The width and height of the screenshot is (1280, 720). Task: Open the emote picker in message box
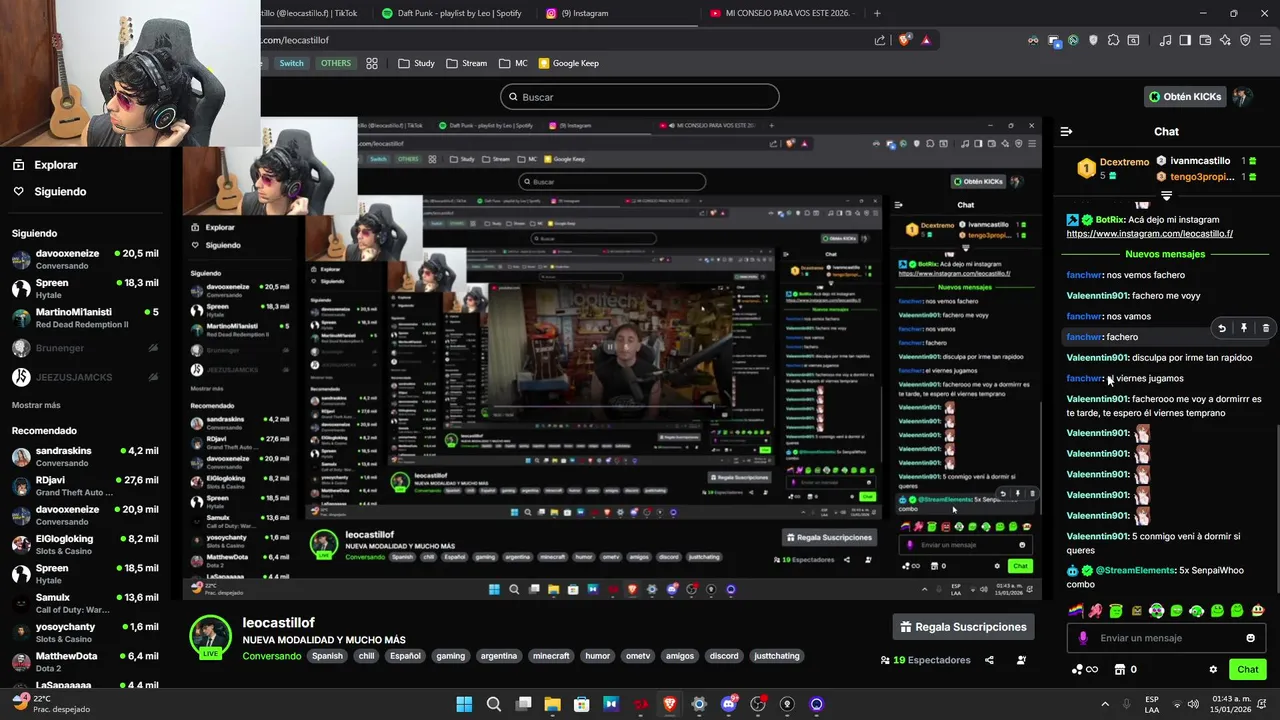[1250, 638]
